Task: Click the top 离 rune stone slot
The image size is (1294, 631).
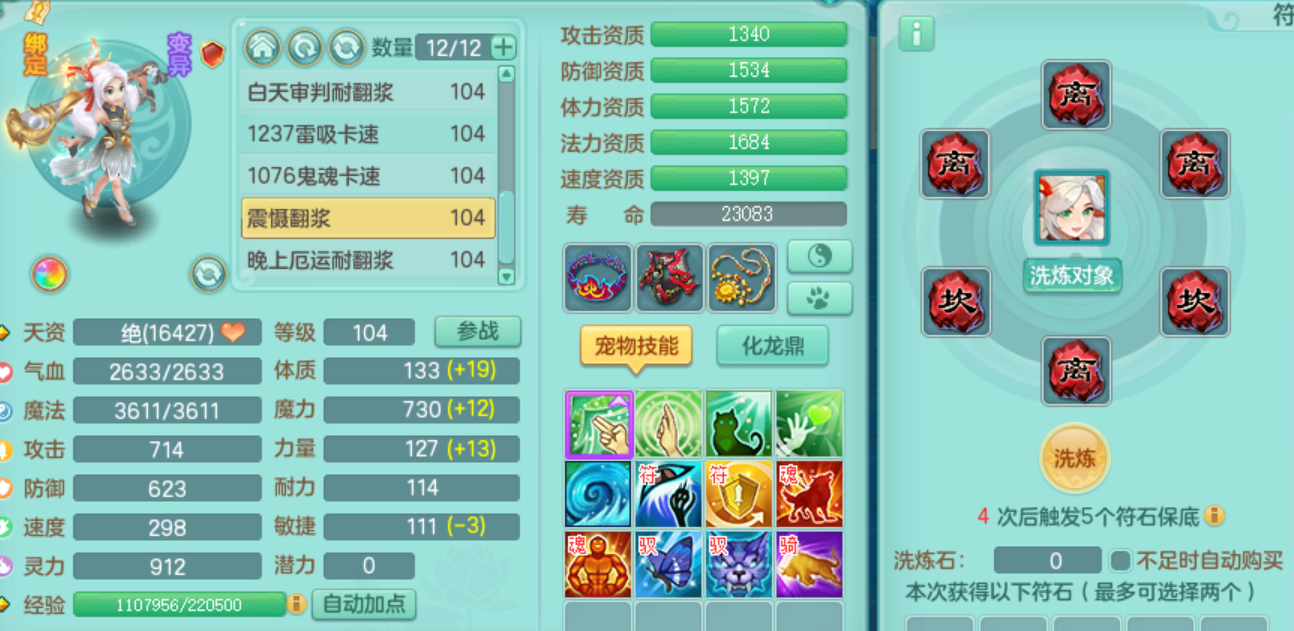Action: 1076,95
